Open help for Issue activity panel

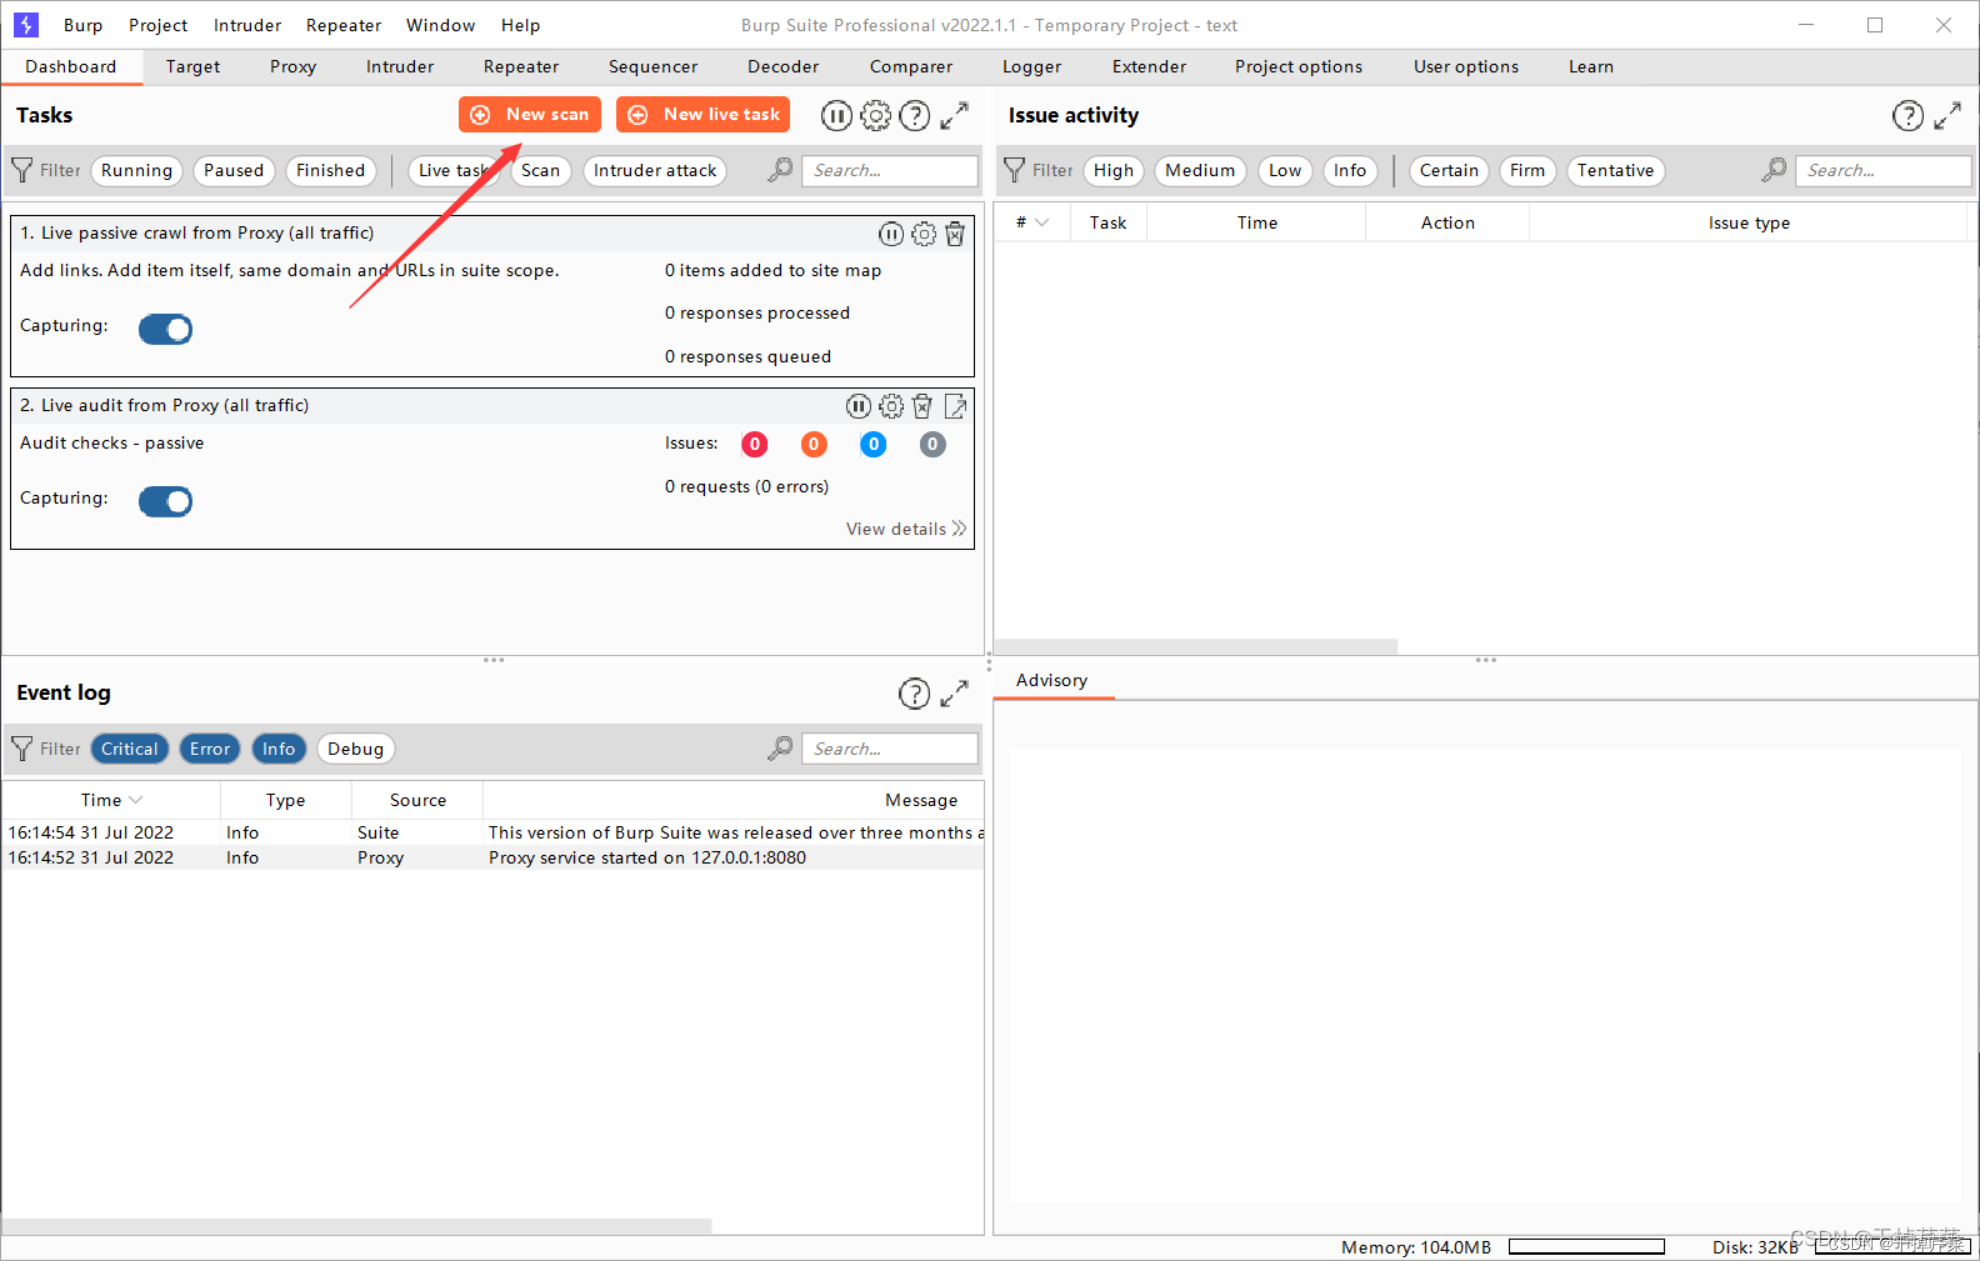pos(1907,116)
